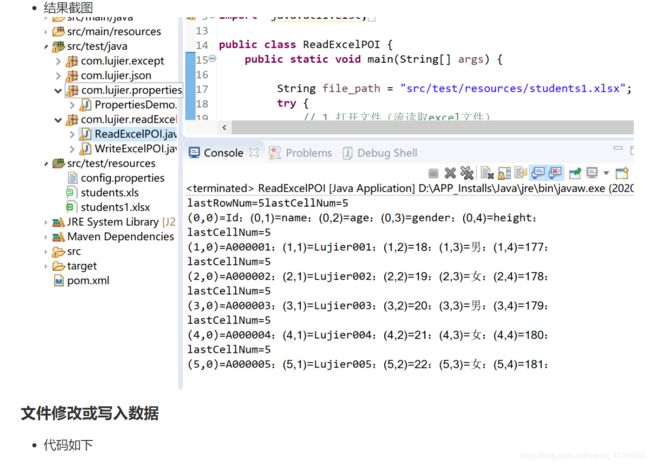This screenshot has height=464, width=650.
Task: Click the Maven Dependencies library icon
Action: pos(58,237)
